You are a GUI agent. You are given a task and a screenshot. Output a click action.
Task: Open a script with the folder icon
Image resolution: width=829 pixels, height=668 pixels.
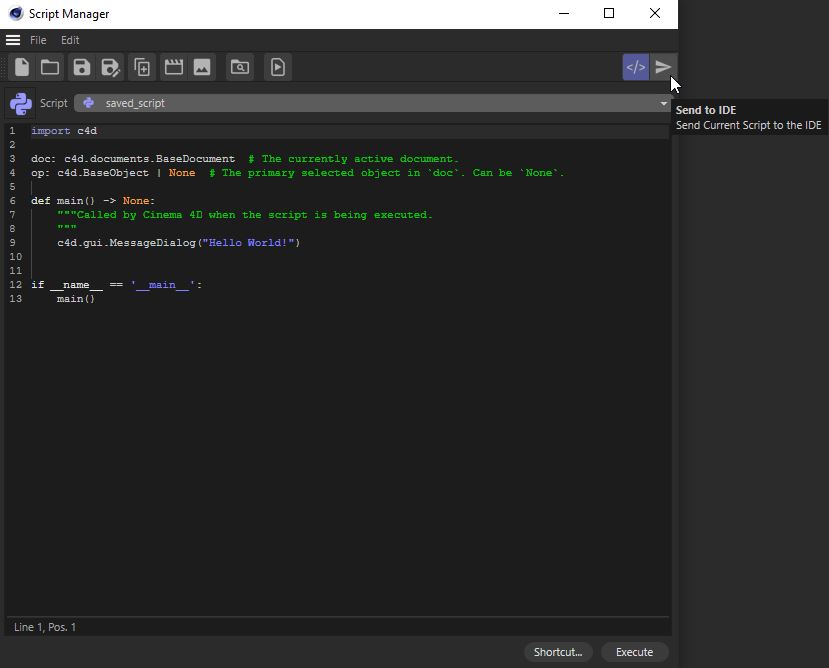(50, 67)
